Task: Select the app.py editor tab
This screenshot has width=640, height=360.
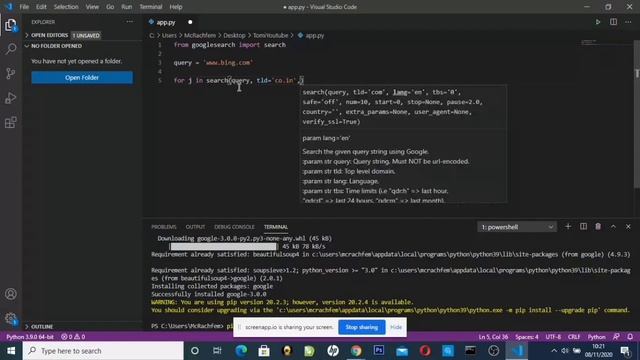Action: (171, 22)
